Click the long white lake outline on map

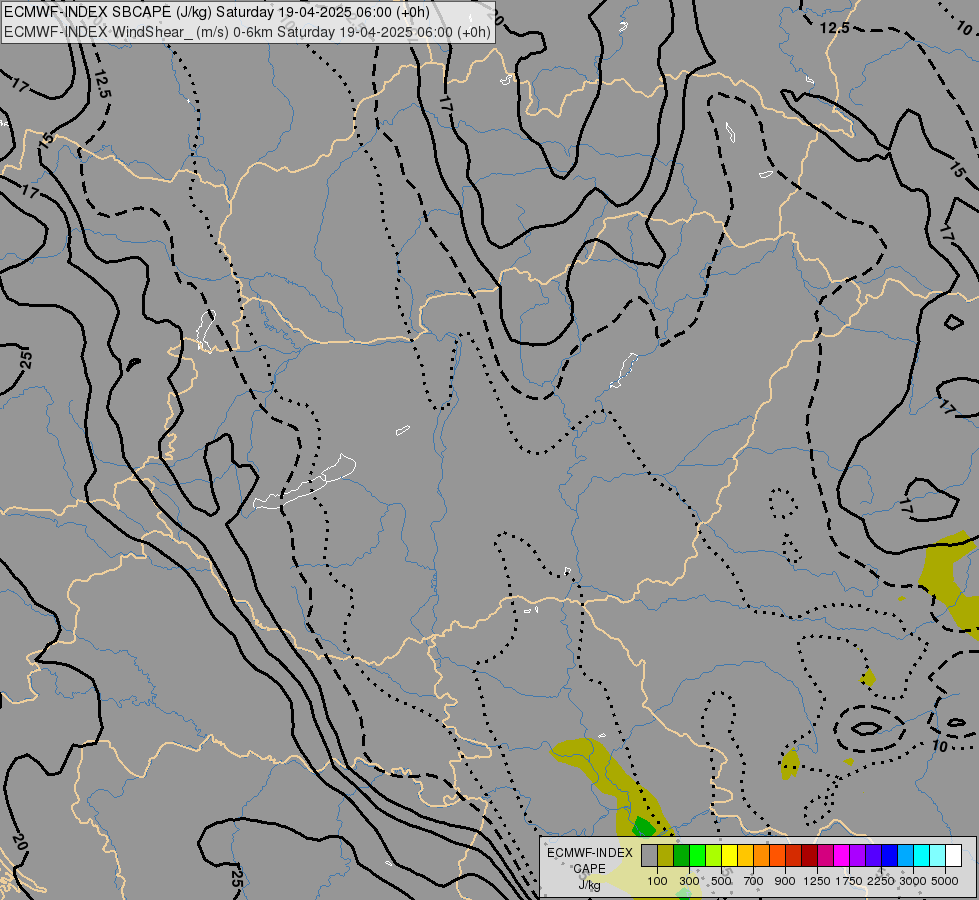305,483
